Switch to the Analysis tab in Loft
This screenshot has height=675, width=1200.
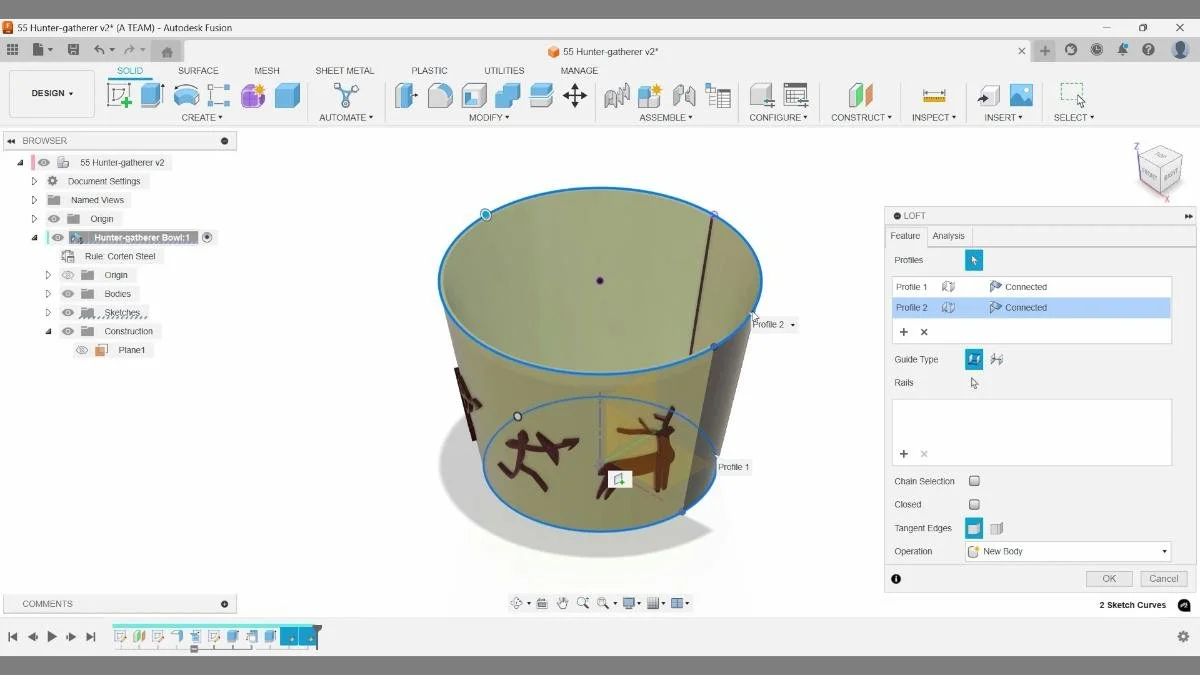click(x=948, y=236)
